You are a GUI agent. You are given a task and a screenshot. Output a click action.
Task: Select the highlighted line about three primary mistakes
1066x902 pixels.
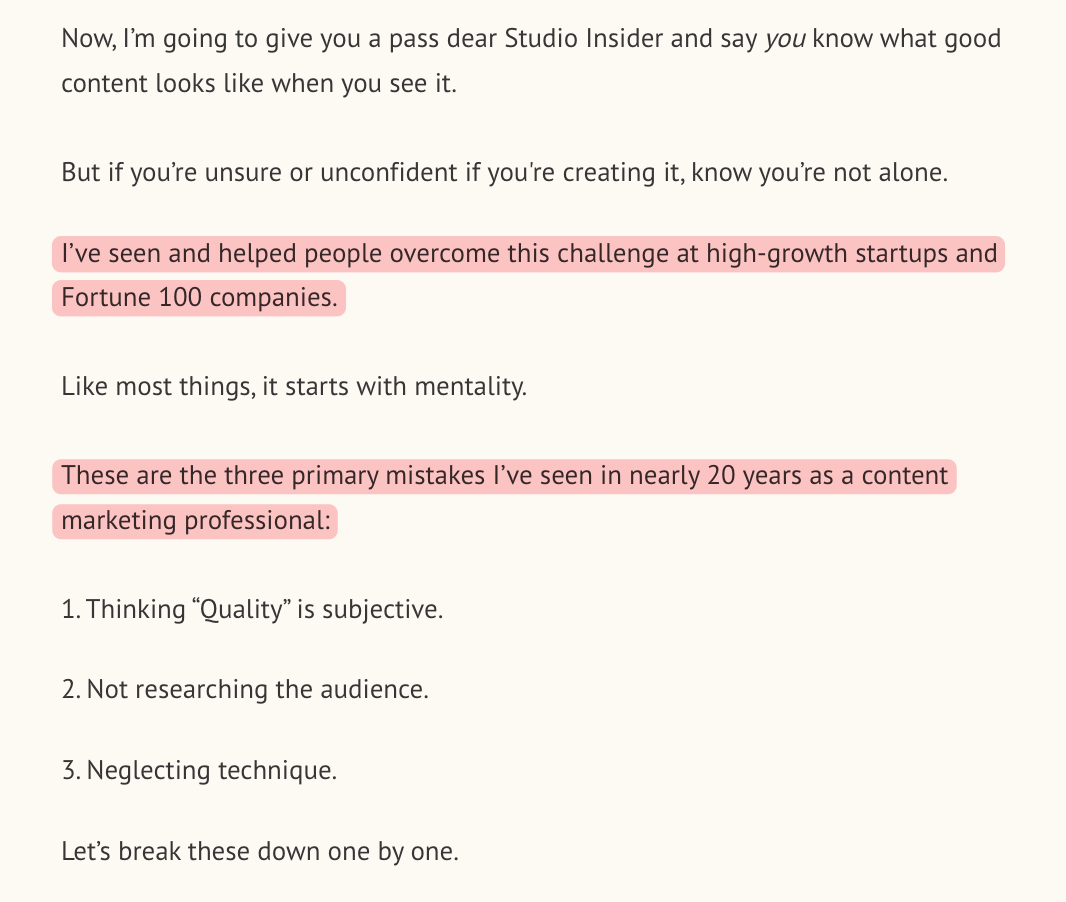tap(504, 476)
